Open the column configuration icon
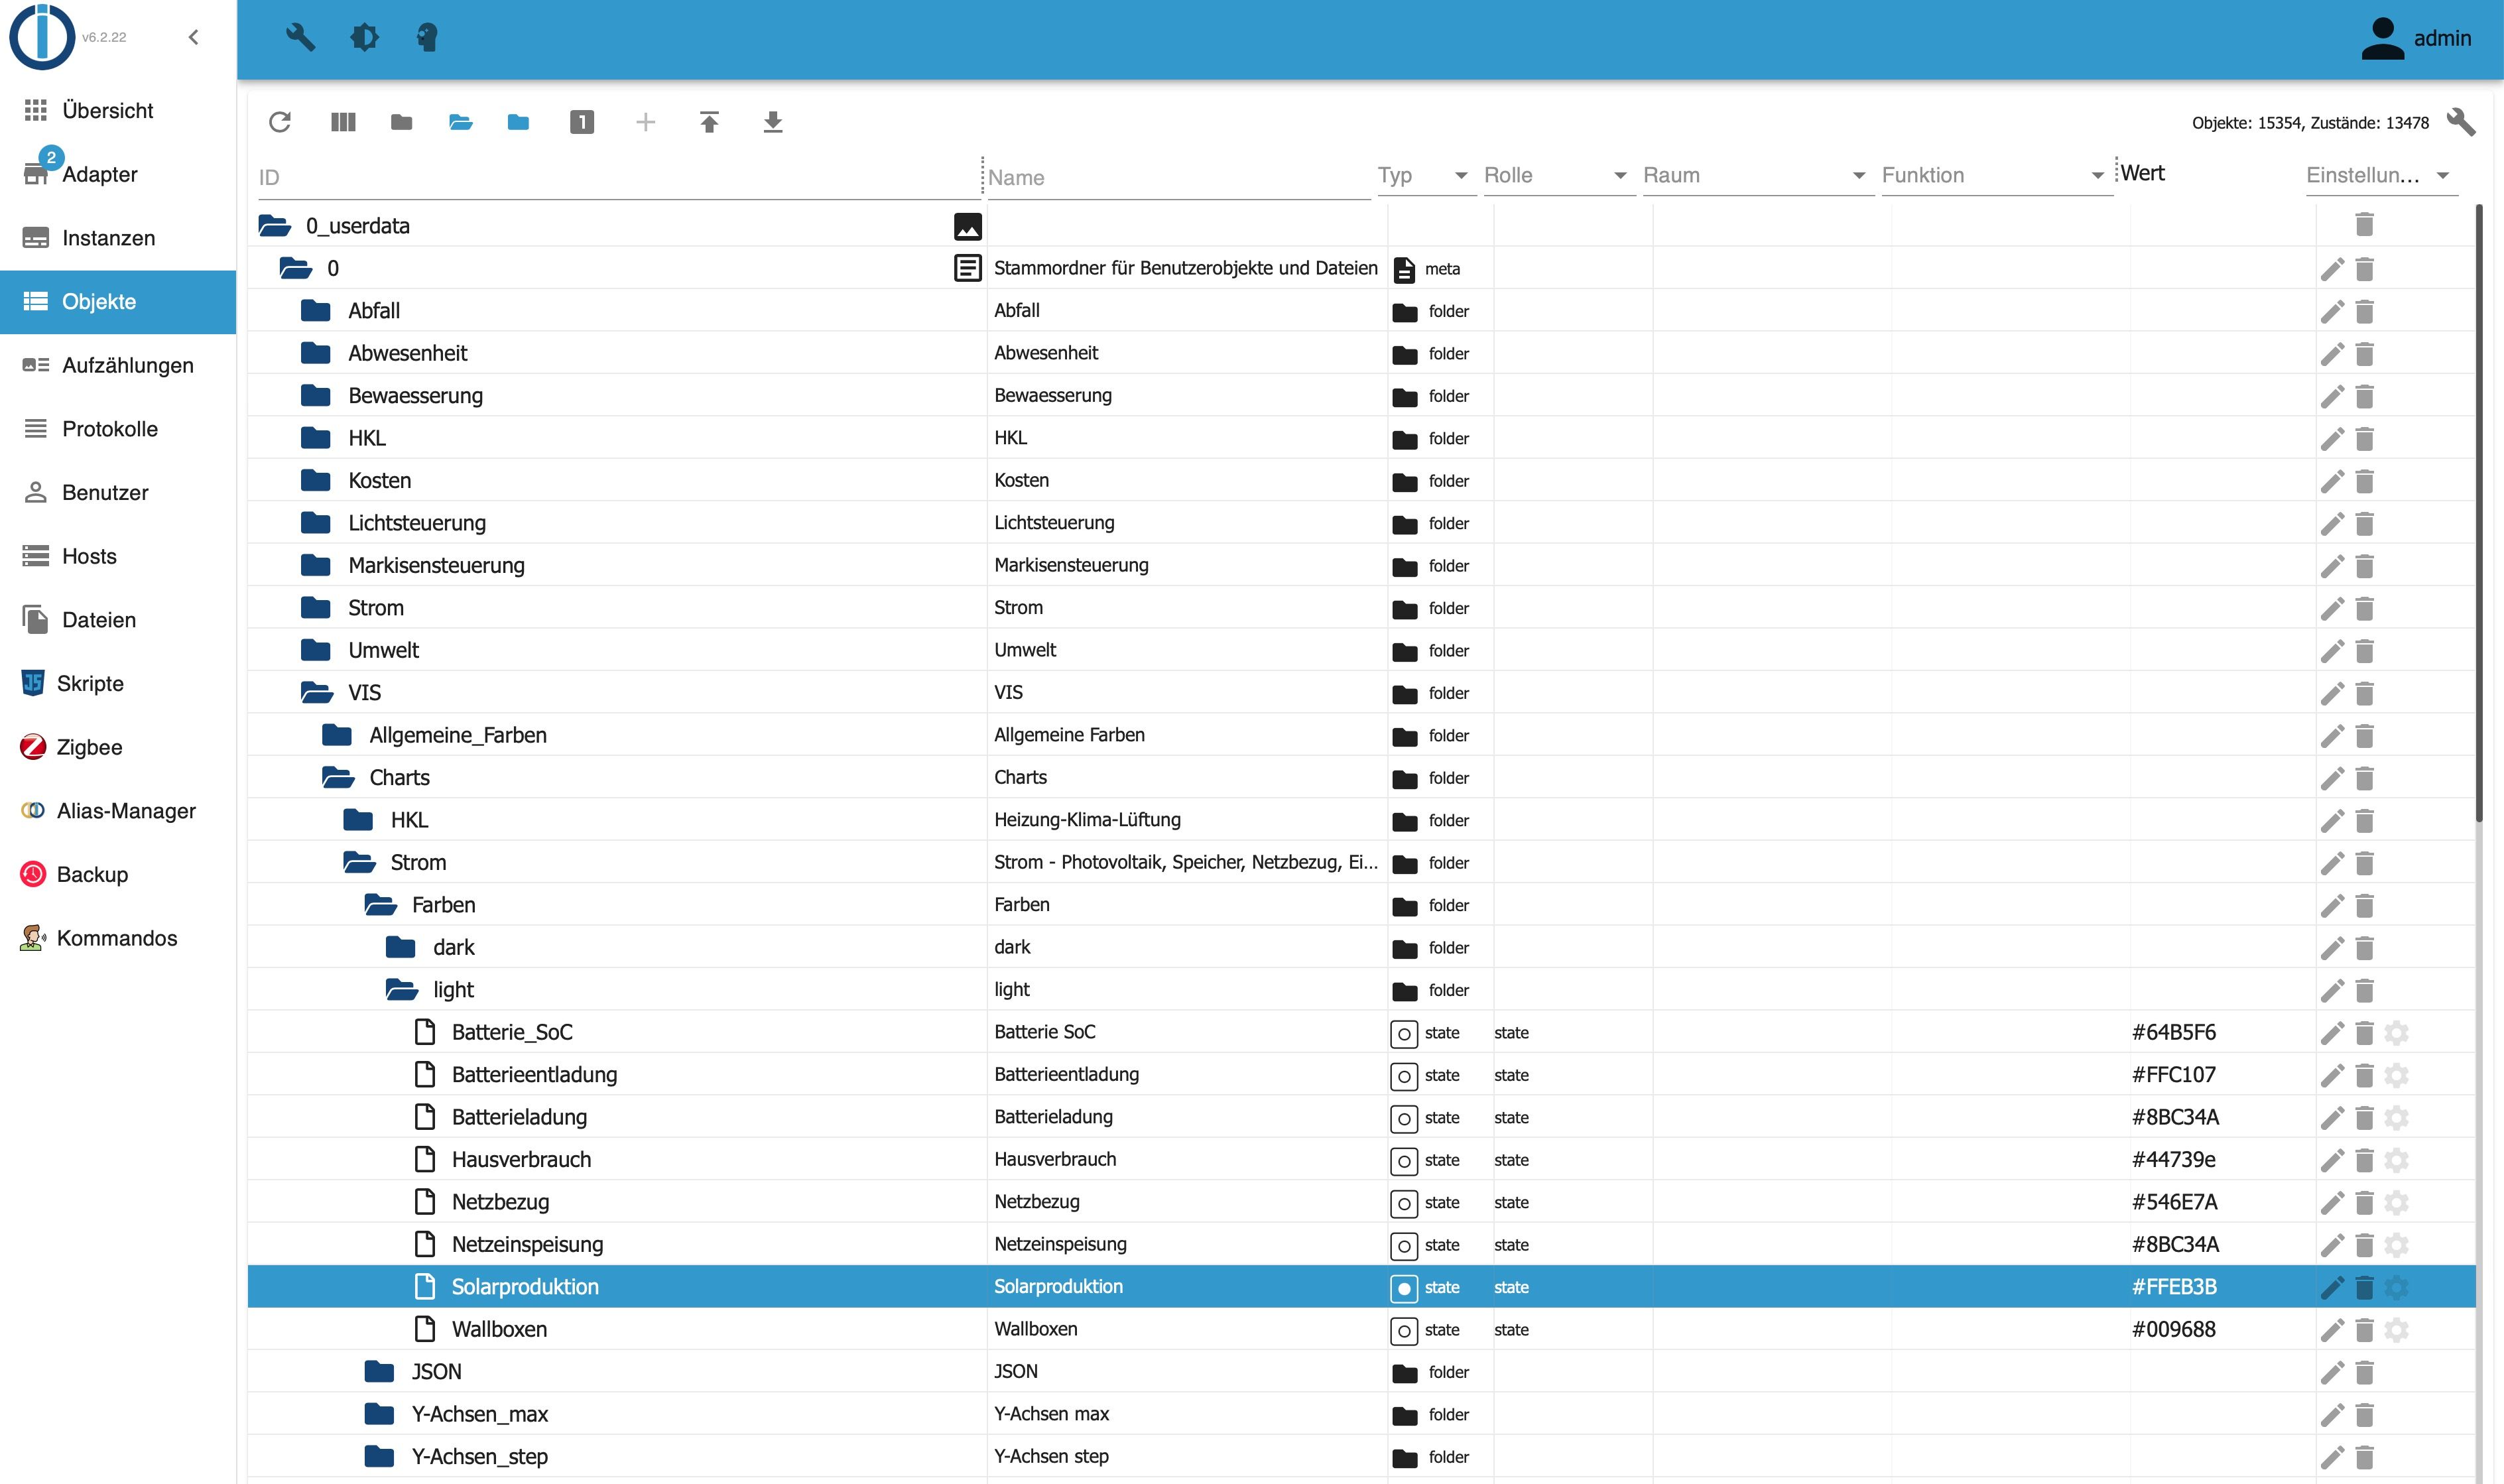This screenshot has height=1484, width=2504. [x=343, y=122]
